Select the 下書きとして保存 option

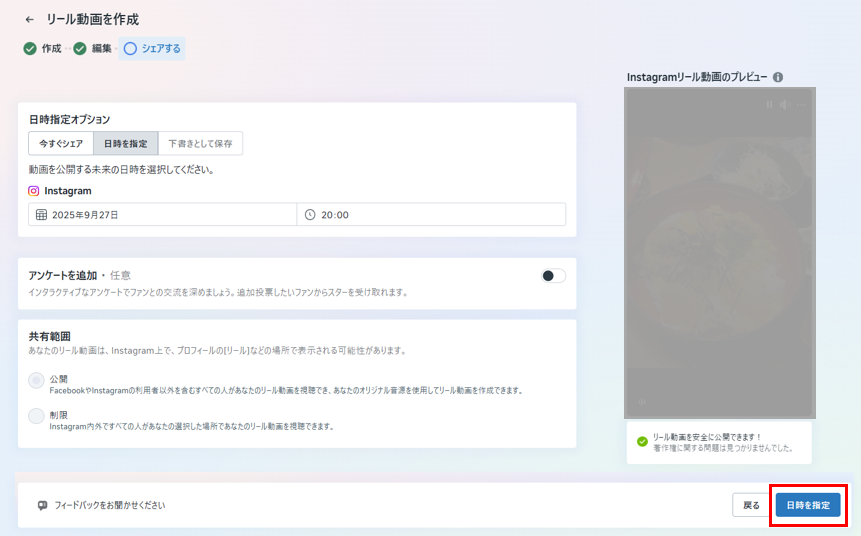(x=200, y=144)
